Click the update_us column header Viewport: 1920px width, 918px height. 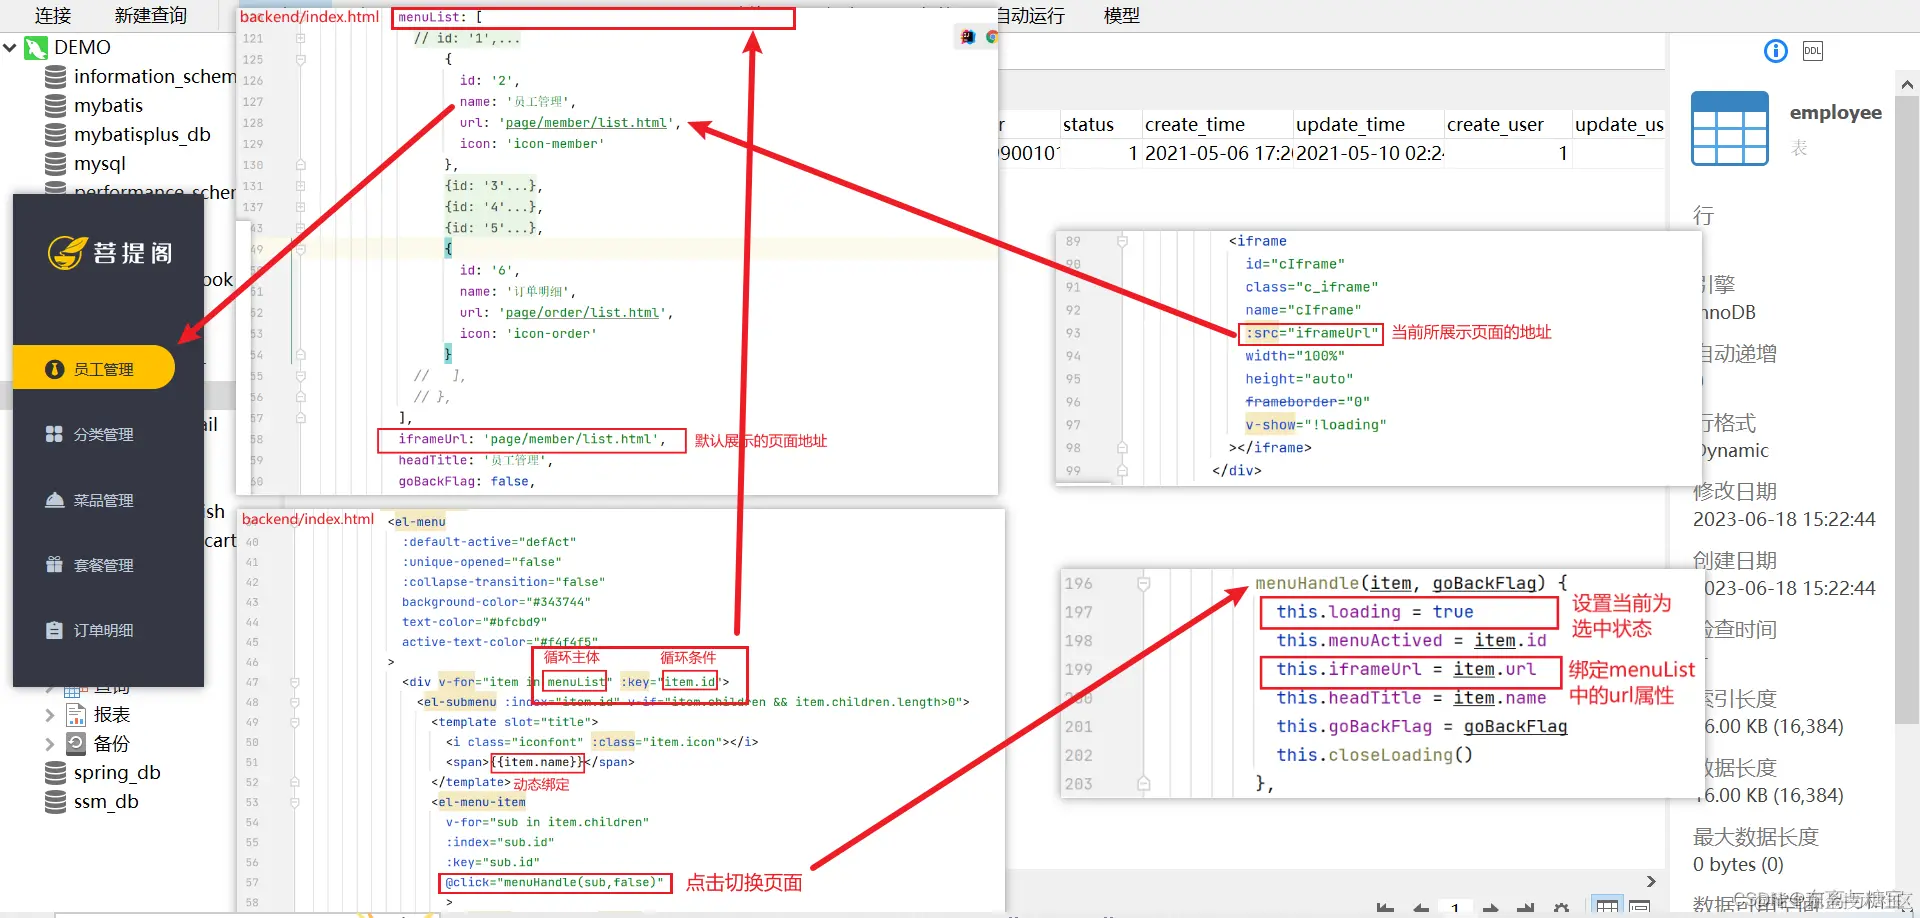(x=1619, y=124)
